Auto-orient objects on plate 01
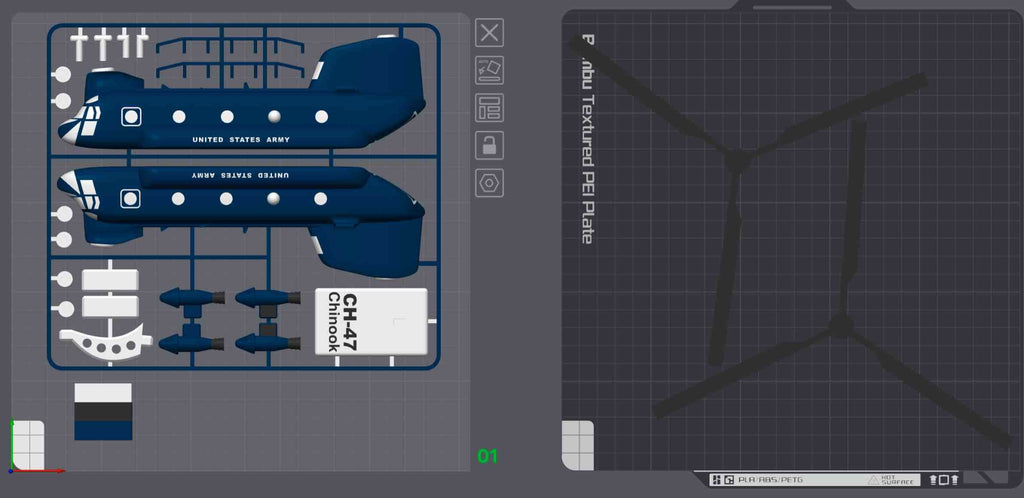The height and width of the screenshot is (498, 1024). click(489, 70)
